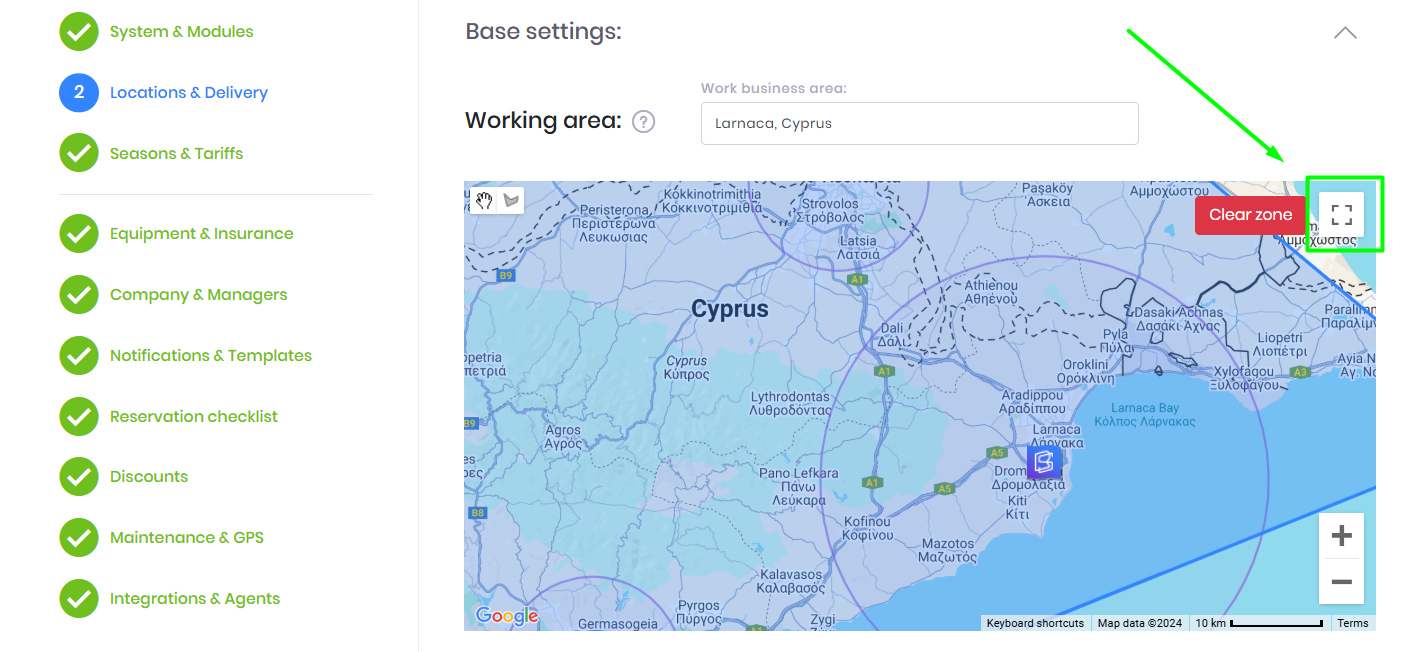Image resolution: width=1406 pixels, height=652 pixels.
Task: Click the Seasons & Tariffs green checkmark
Action: (78, 153)
